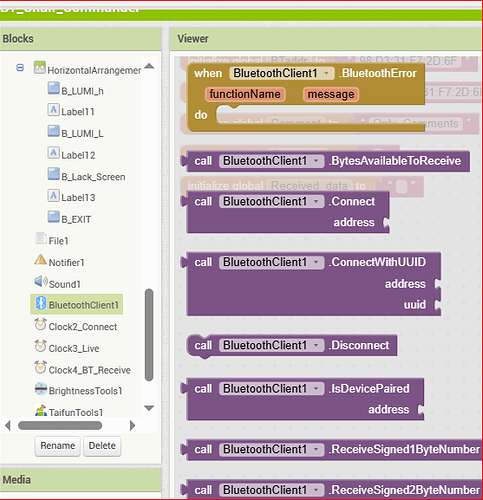Image resolution: width=483 pixels, height=500 pixels.
Task: Open component dropdown in BluetoothError event block
Action: coord(327,73)
